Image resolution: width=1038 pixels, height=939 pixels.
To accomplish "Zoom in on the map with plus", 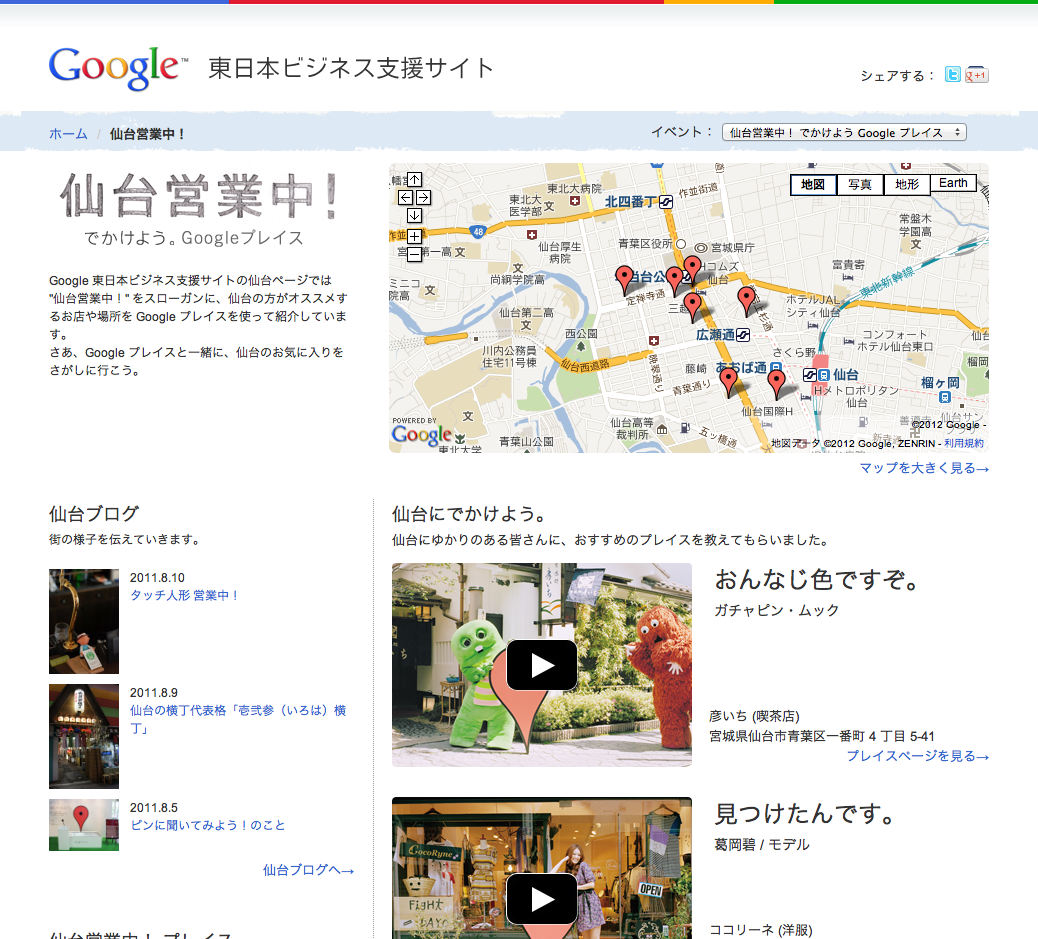I will [414, 236].
